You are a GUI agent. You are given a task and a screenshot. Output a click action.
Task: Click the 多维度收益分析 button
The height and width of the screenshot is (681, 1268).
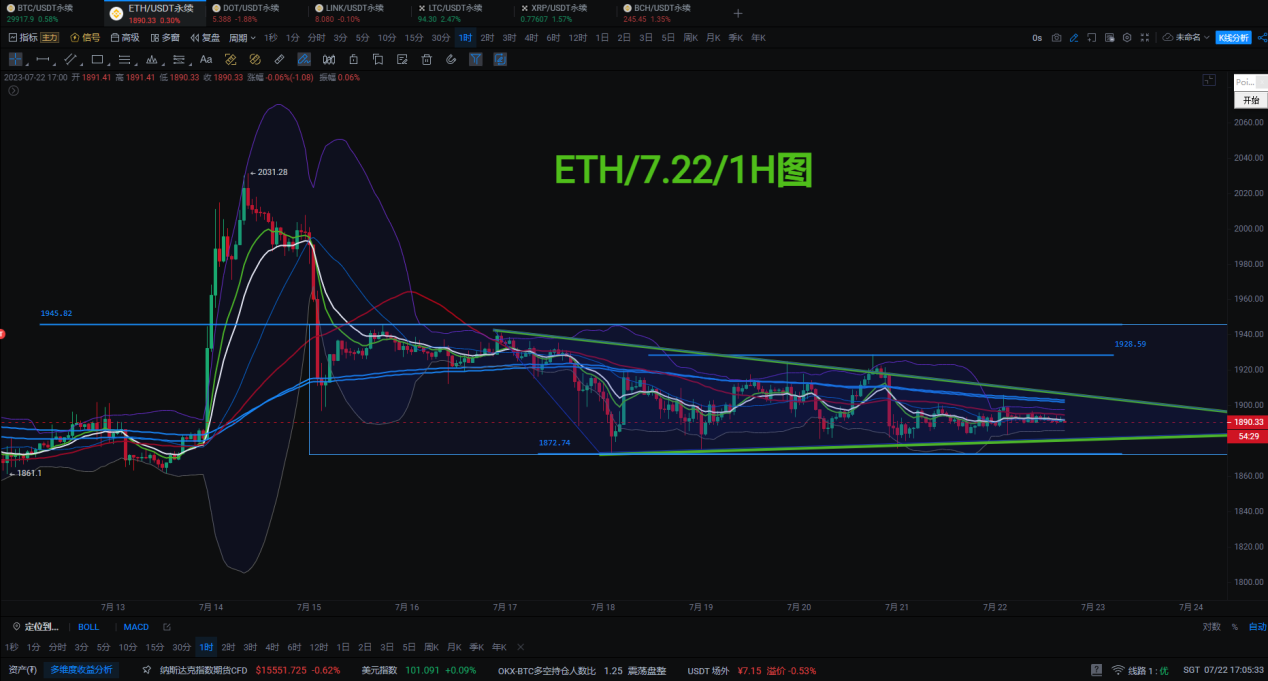point(81,670)
